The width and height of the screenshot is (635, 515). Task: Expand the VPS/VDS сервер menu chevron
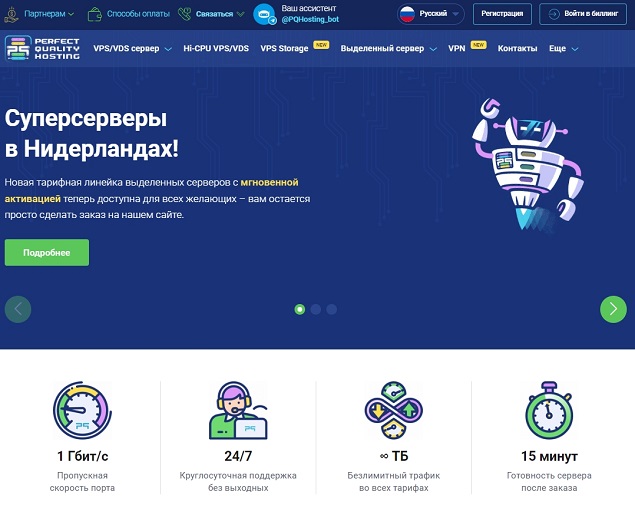point(168,49)
